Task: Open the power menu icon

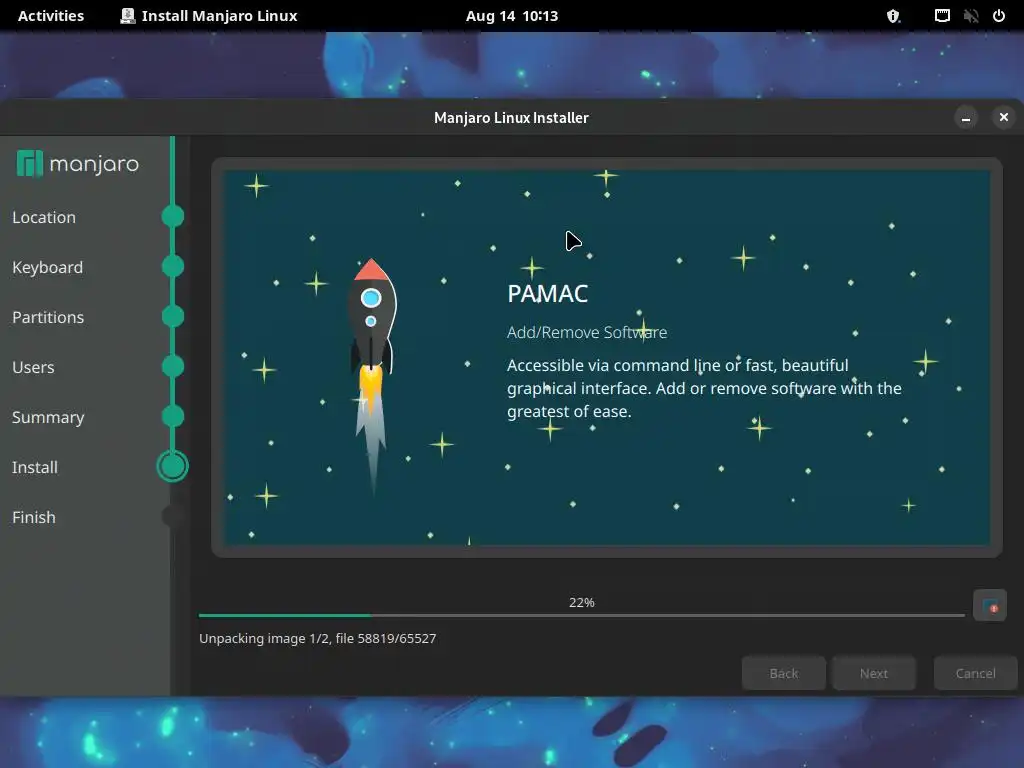Action: pos(999,16)
